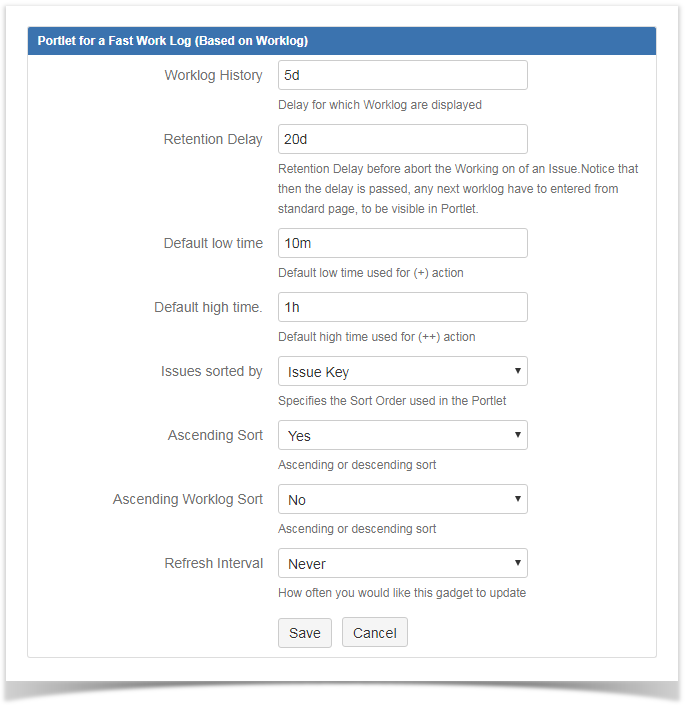Click the Issues sorted by label
The image size is (692, 710).
(x=211, y=371)
